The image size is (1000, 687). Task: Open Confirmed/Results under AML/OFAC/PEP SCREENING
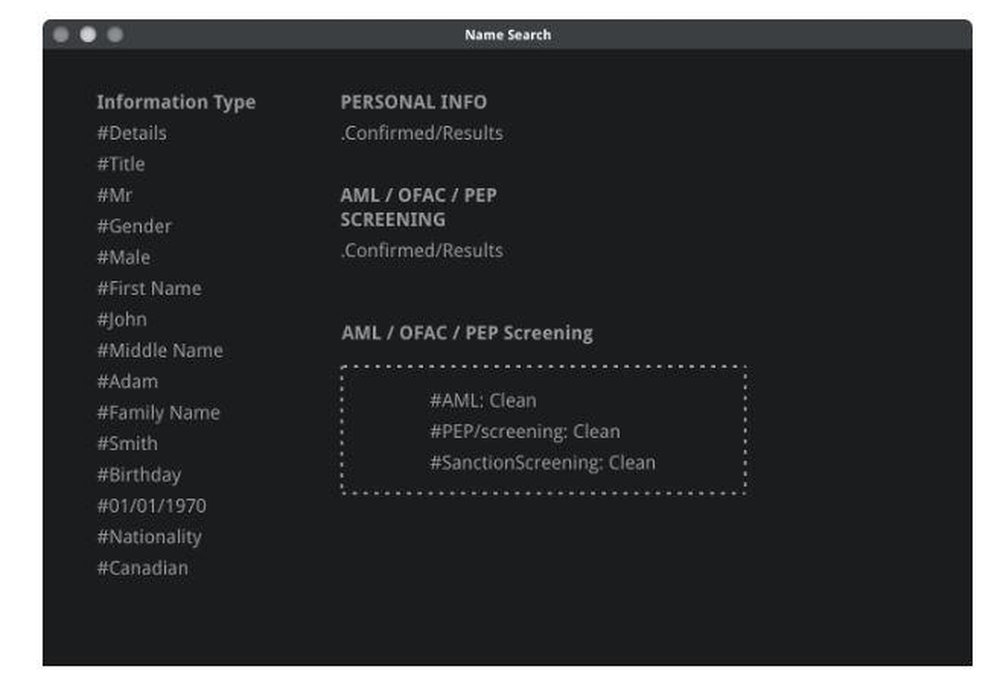[421, 250]
